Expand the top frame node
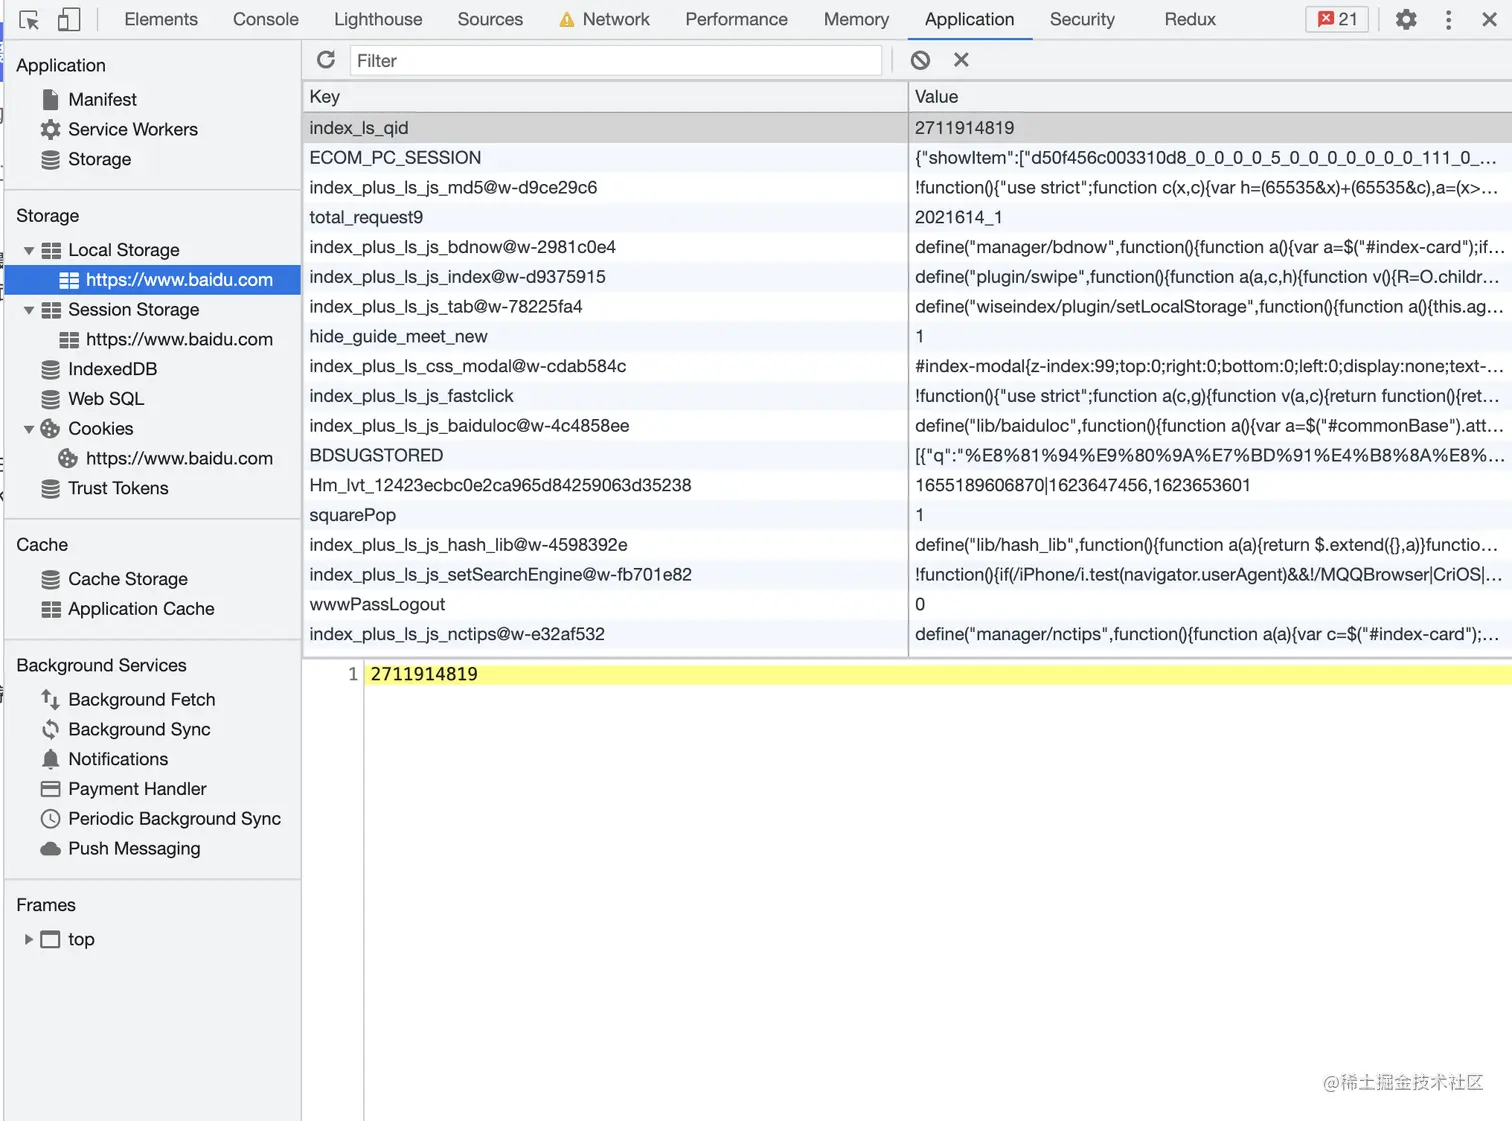Viewport: 1512px width, 1121px height. coord(29,939)
